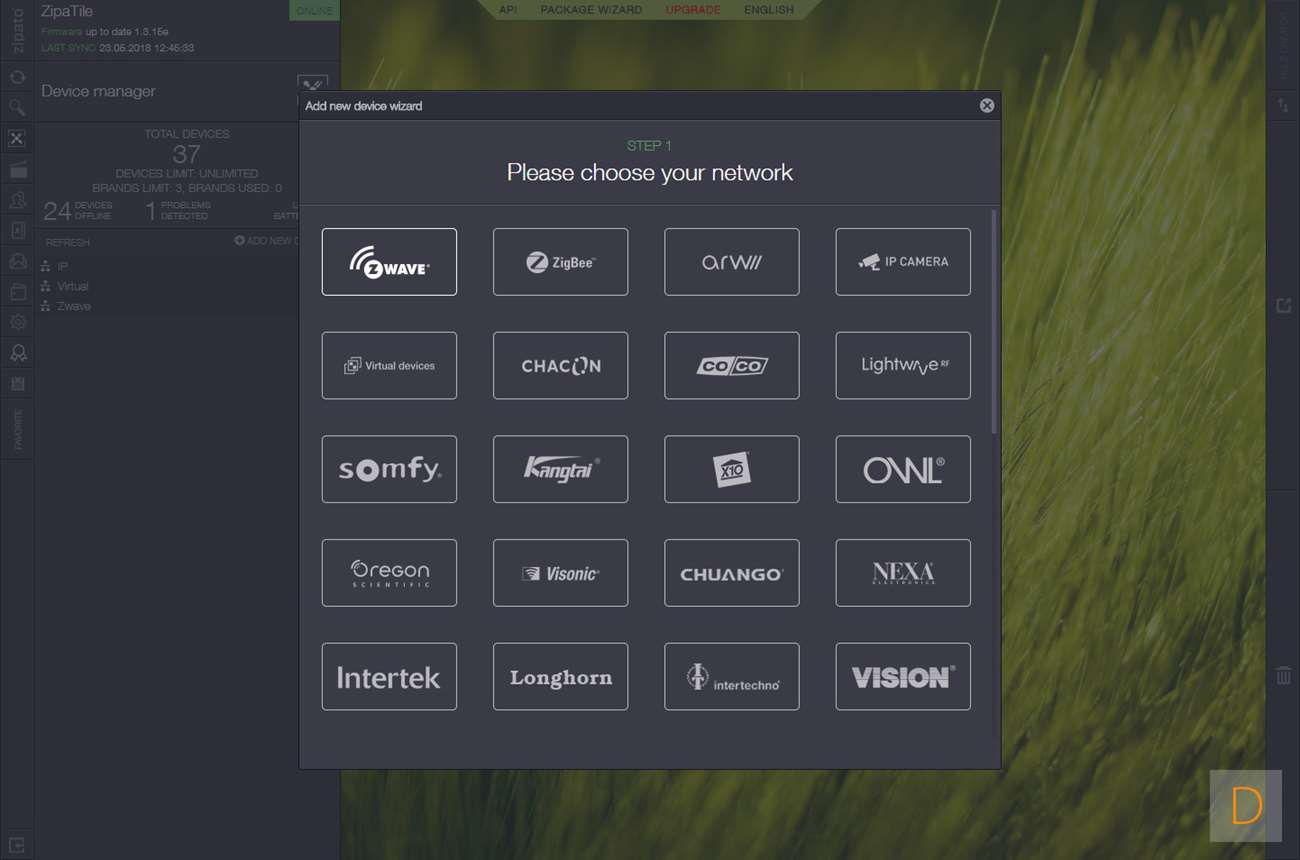
Task: Click Add New Device in Device manager
Action: click(267, 241)
